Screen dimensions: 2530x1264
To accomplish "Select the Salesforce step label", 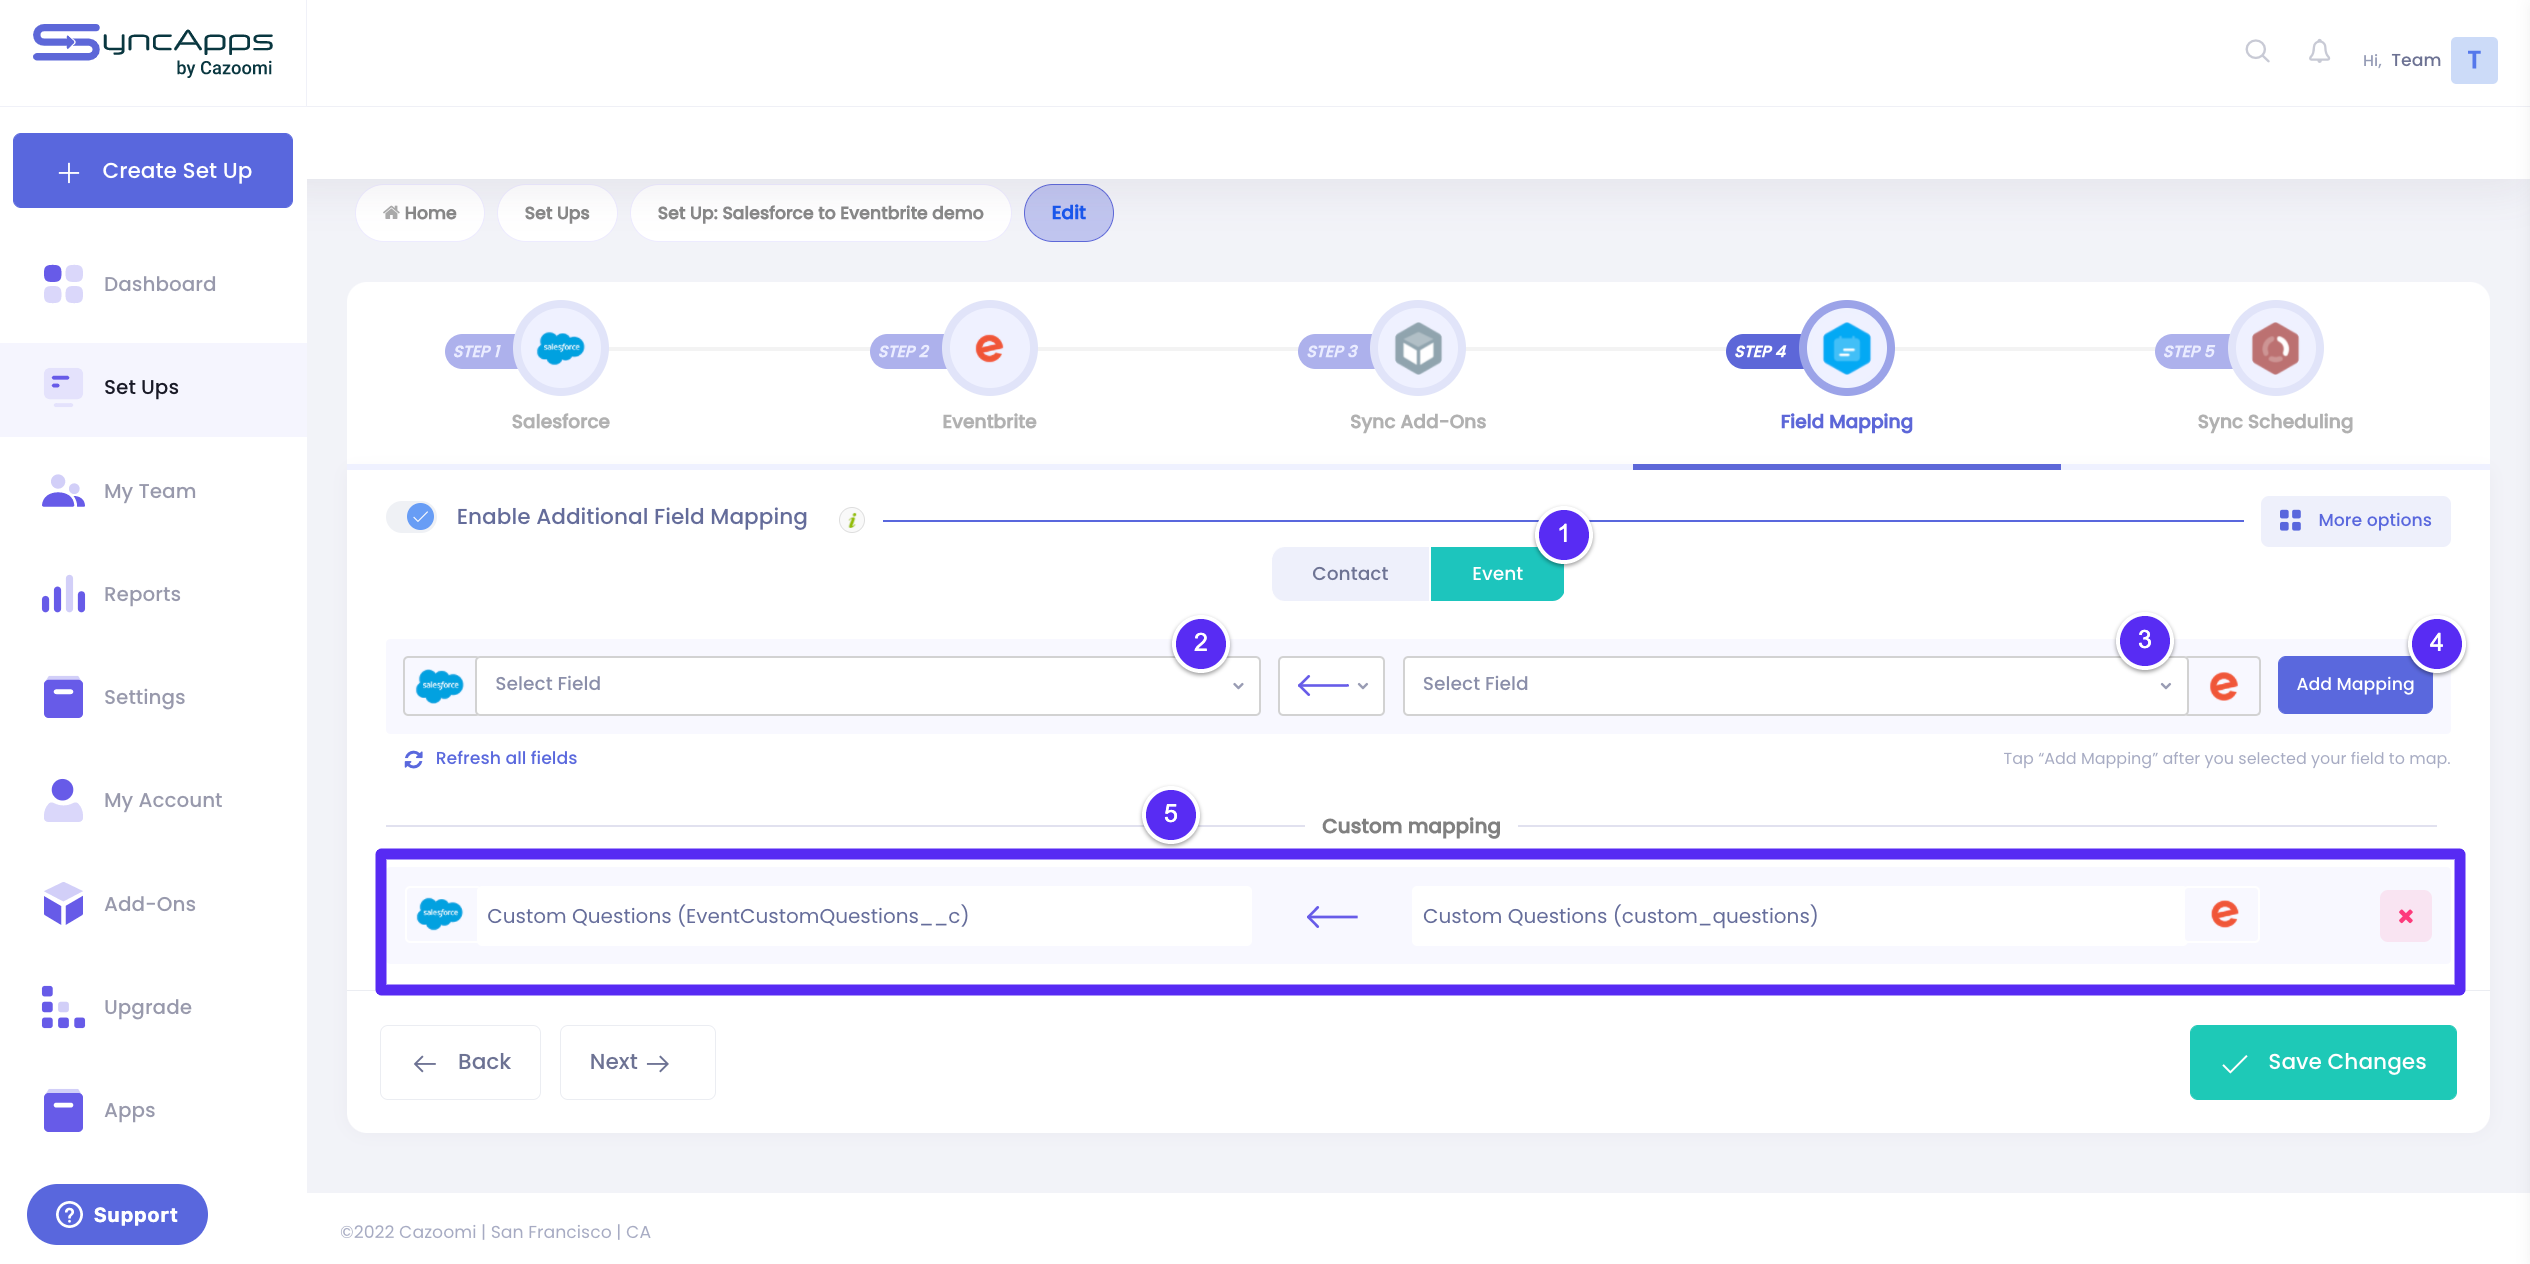I will [561, 422].
